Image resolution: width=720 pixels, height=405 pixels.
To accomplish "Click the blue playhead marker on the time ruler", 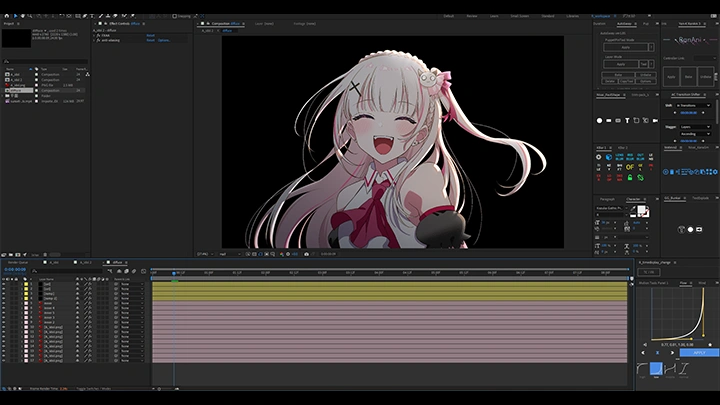I will coord(174,273).
